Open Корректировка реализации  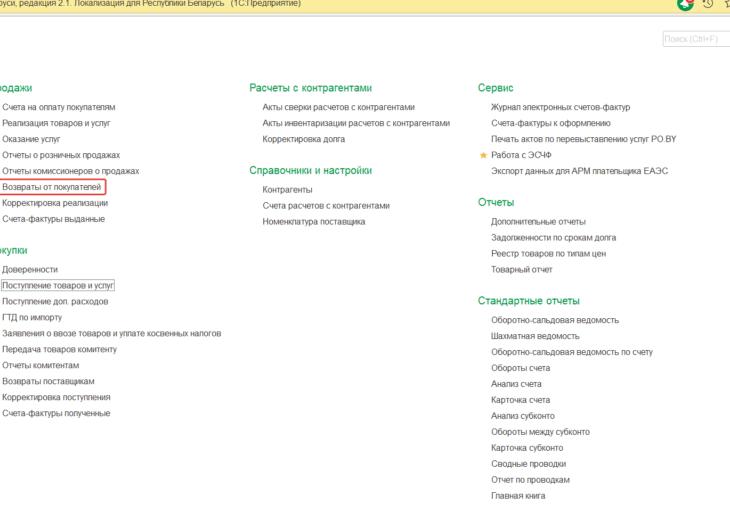tap(55, 203)
